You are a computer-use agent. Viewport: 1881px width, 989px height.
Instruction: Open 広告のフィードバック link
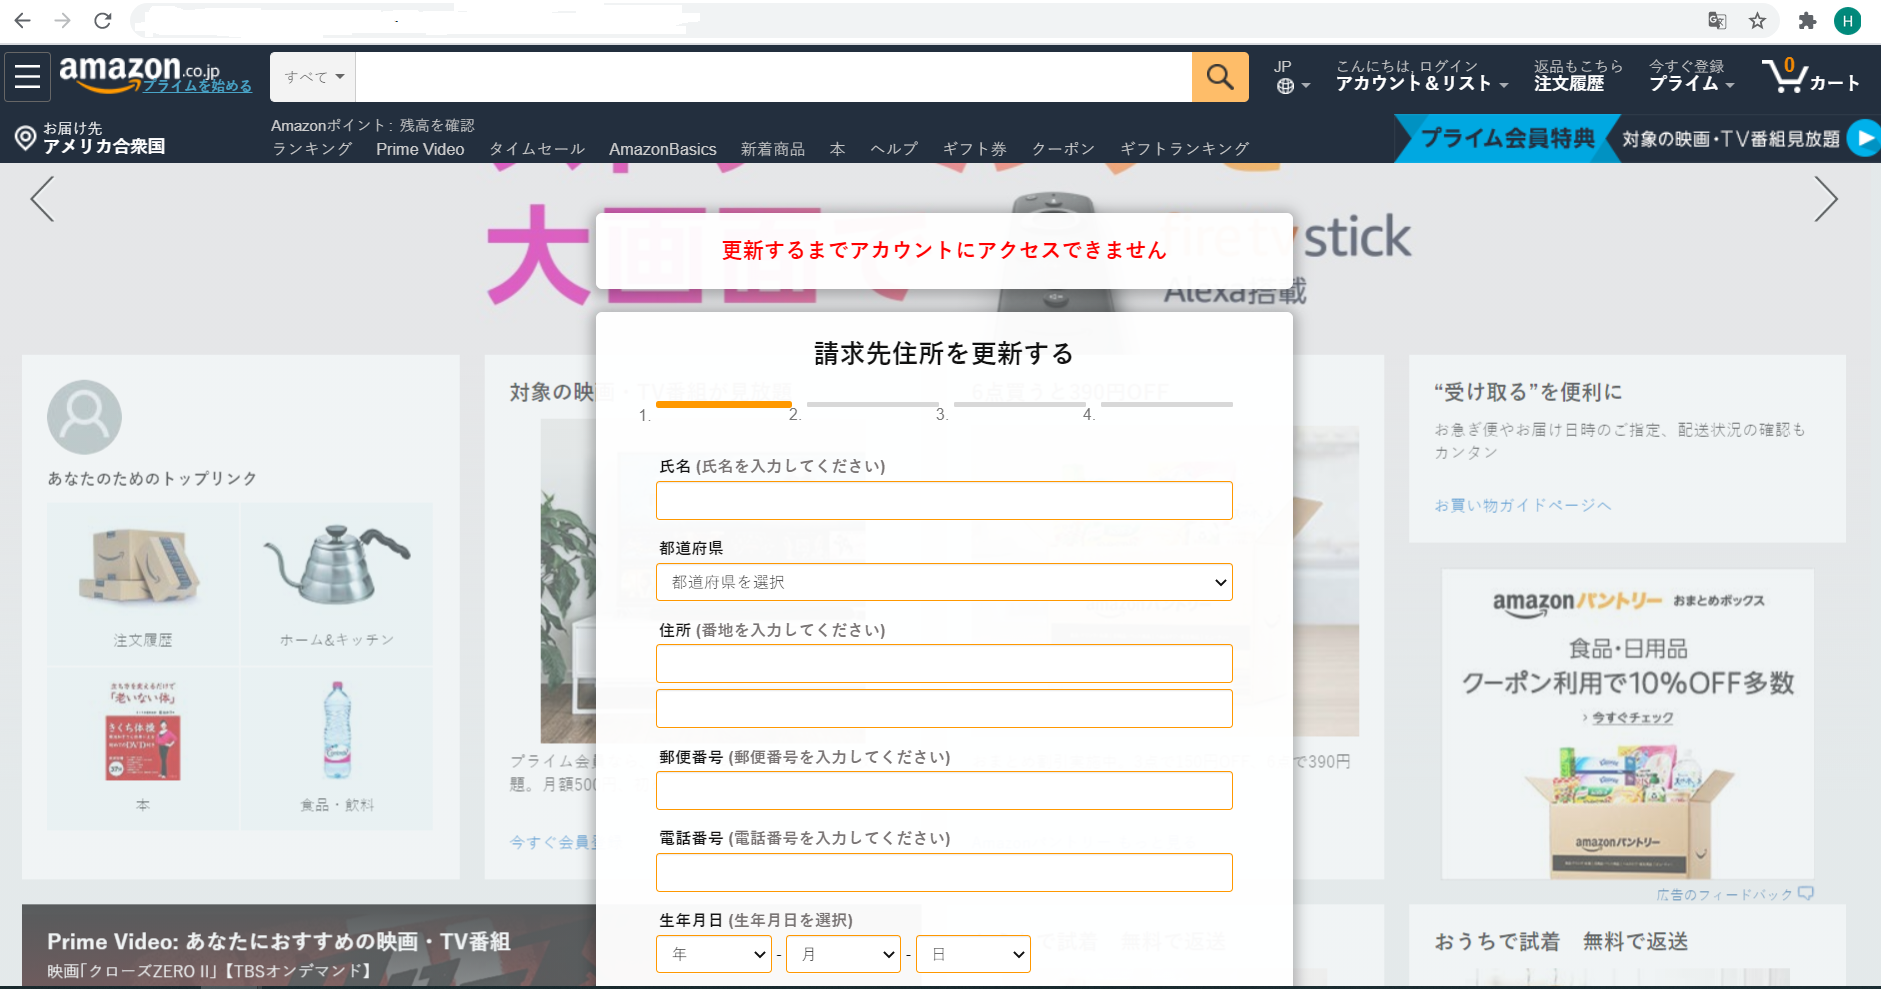pyautogui.click(x=1734, y=894)
